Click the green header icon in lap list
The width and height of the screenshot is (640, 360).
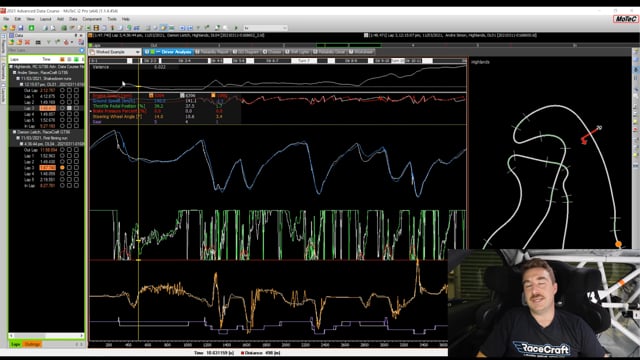click(76, 60)
